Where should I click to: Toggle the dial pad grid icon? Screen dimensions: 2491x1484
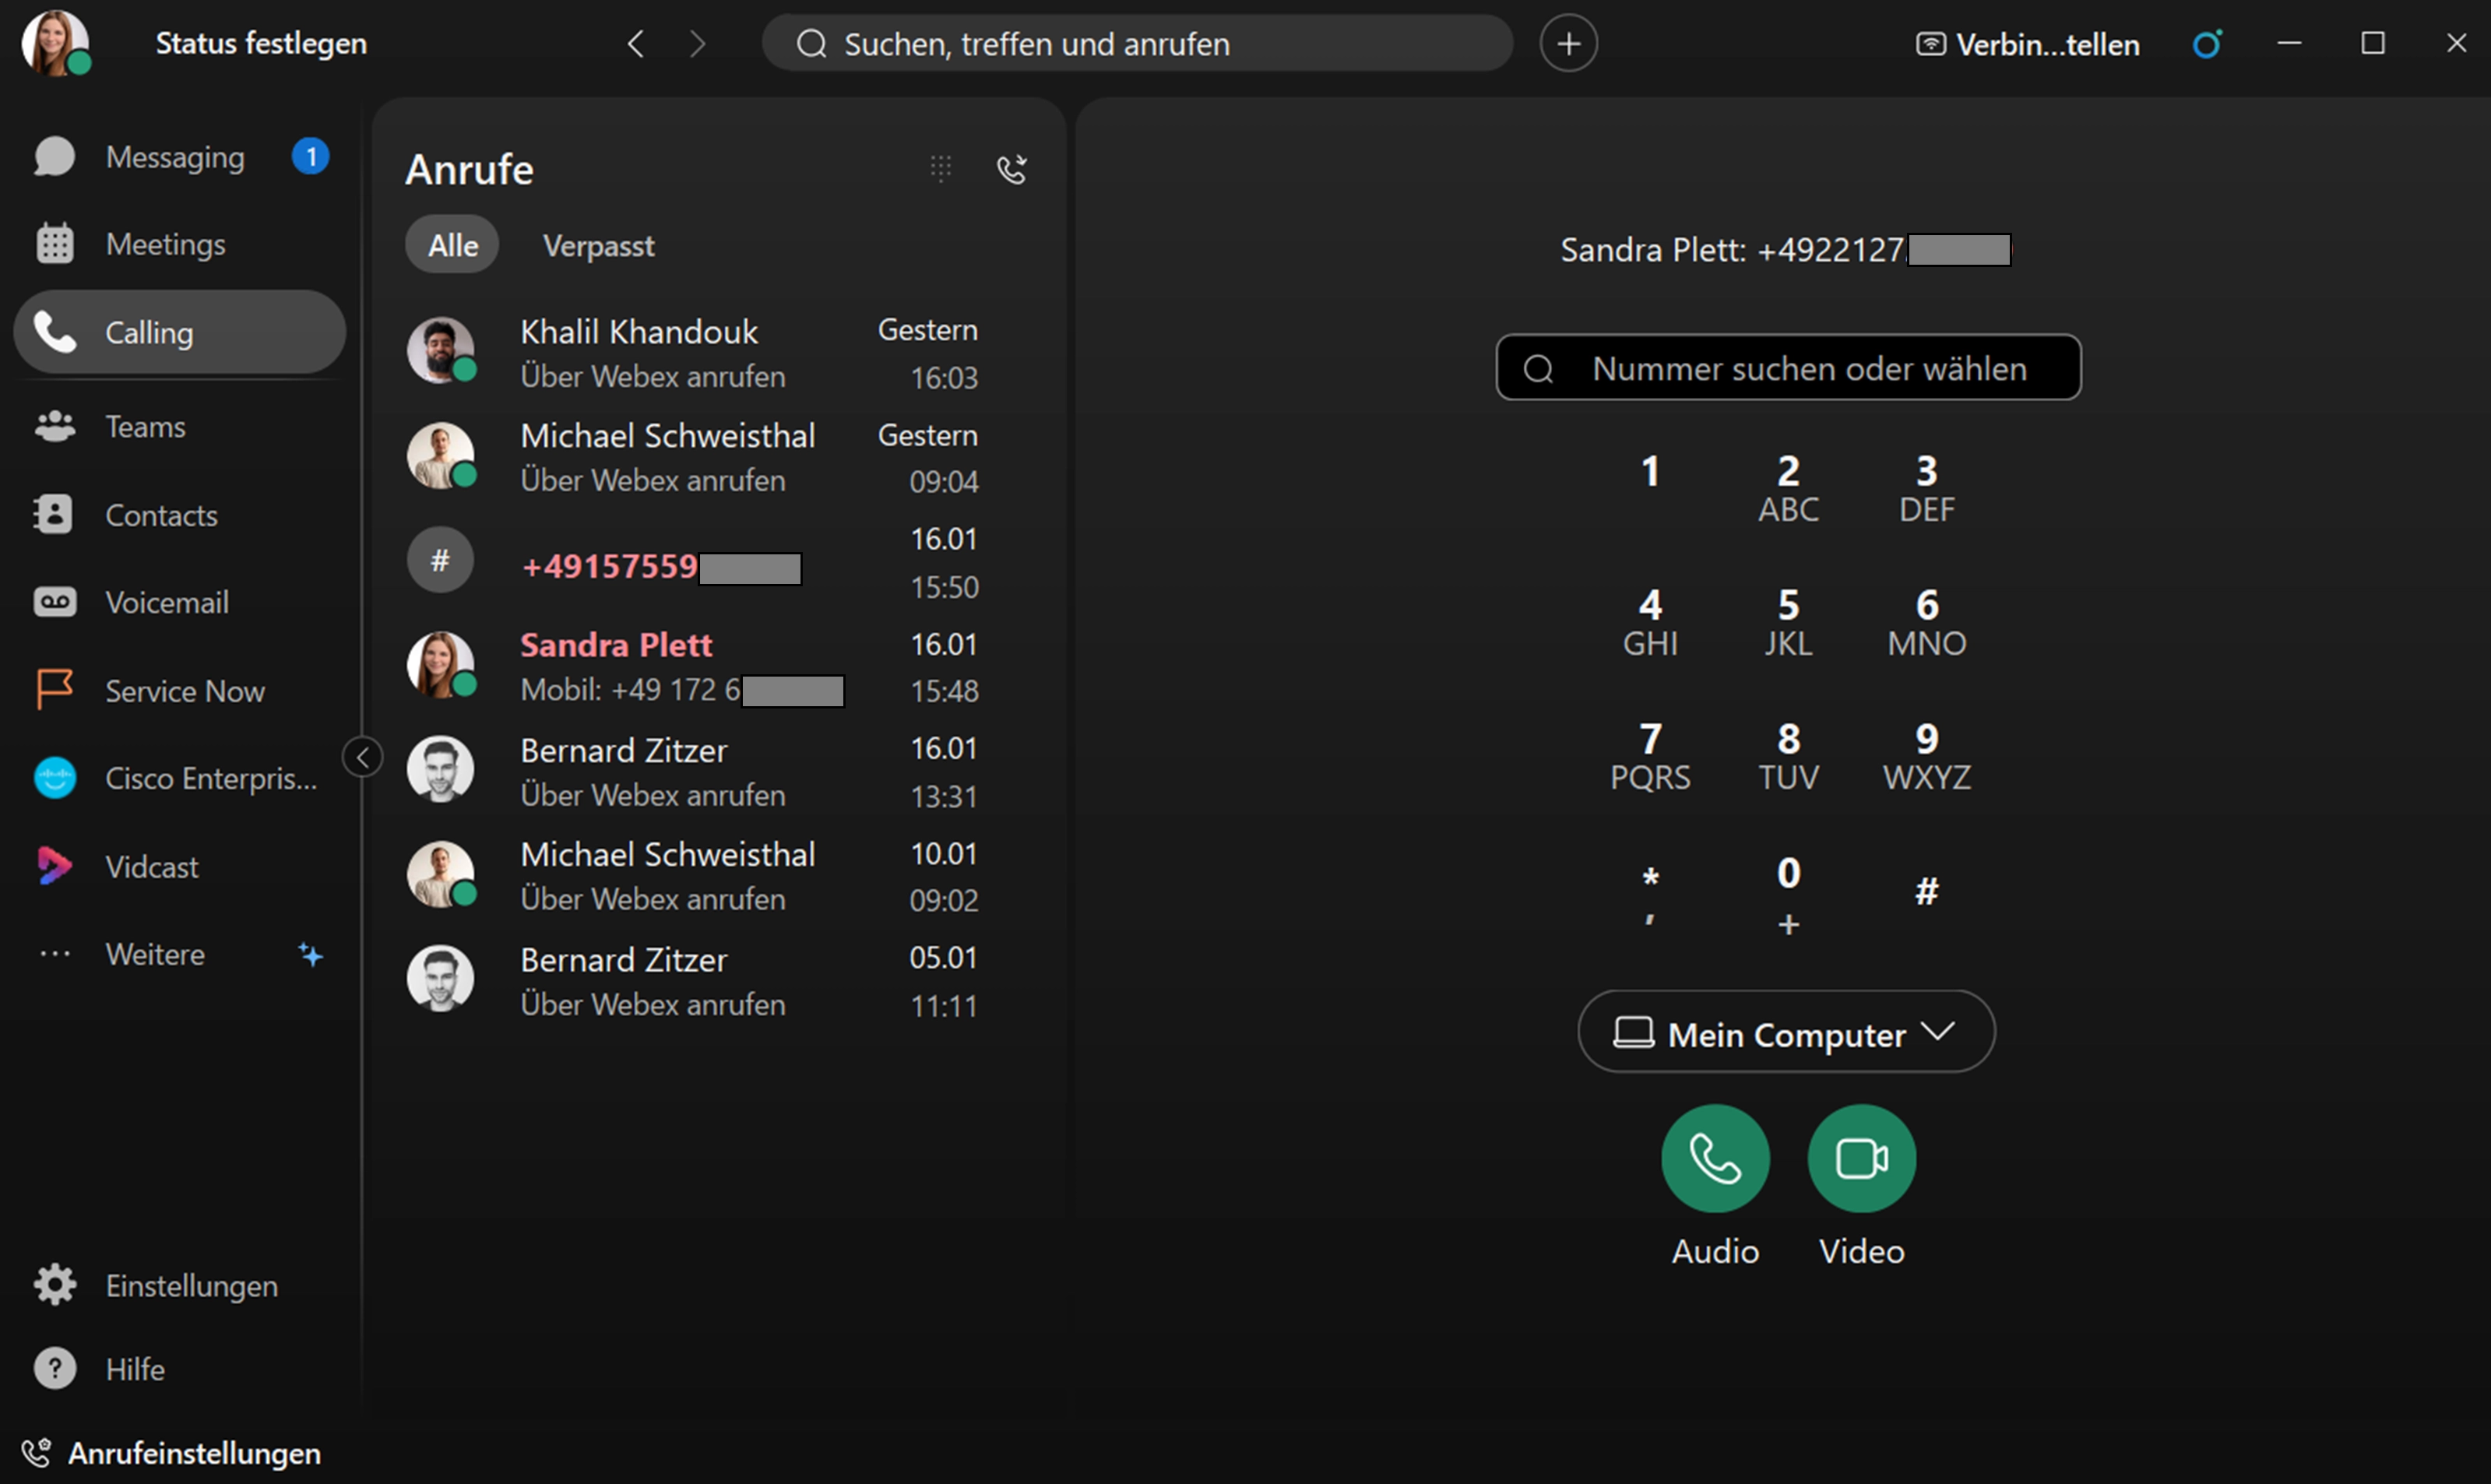click(940, 168)
